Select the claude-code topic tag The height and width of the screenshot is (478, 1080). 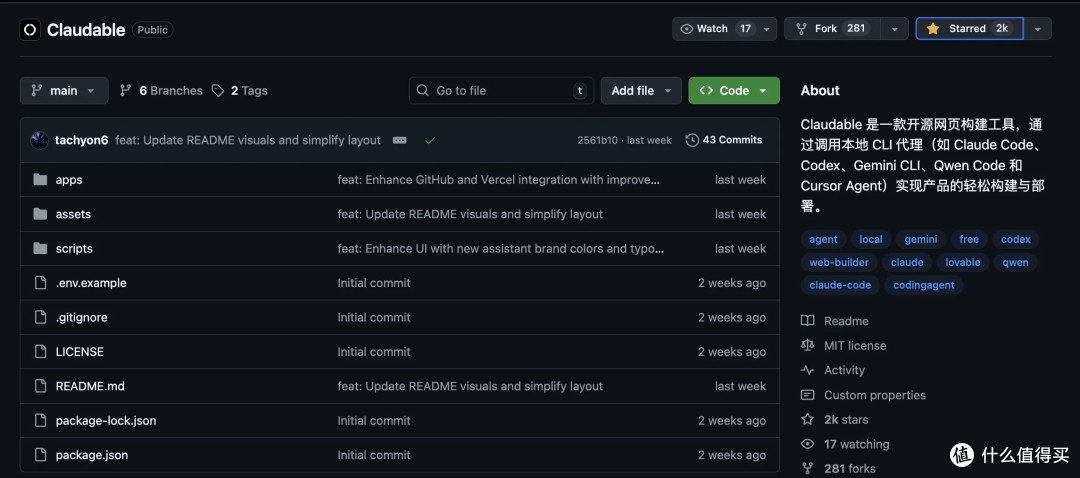pos(840,285)
